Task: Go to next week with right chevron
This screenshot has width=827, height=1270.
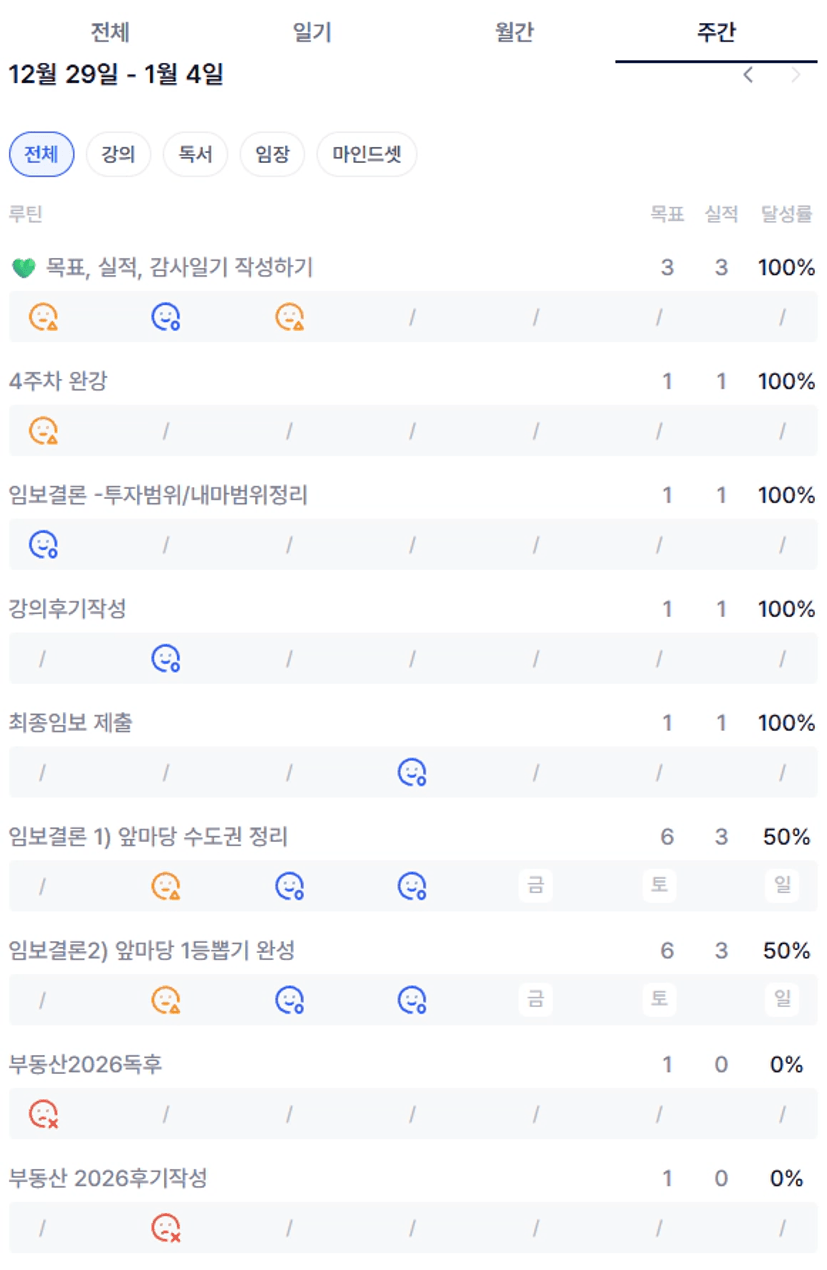Action: 796,76
